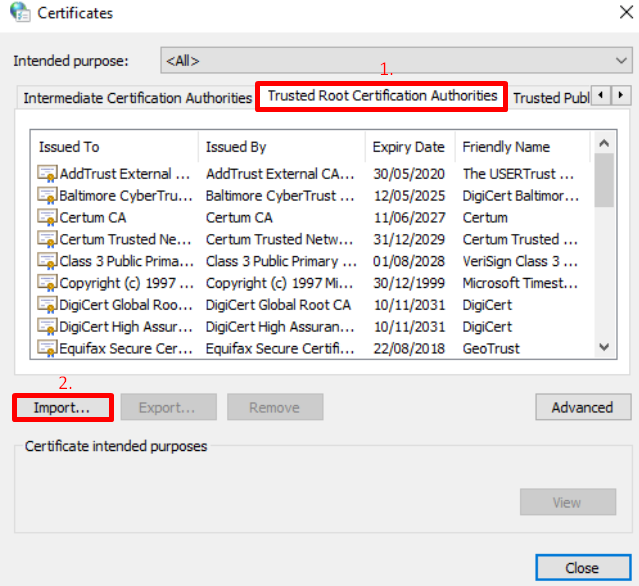This screenshot has width=639, height=586.
Task: Select the Certum CA Issued To entry
Action: tap(93, 218)
